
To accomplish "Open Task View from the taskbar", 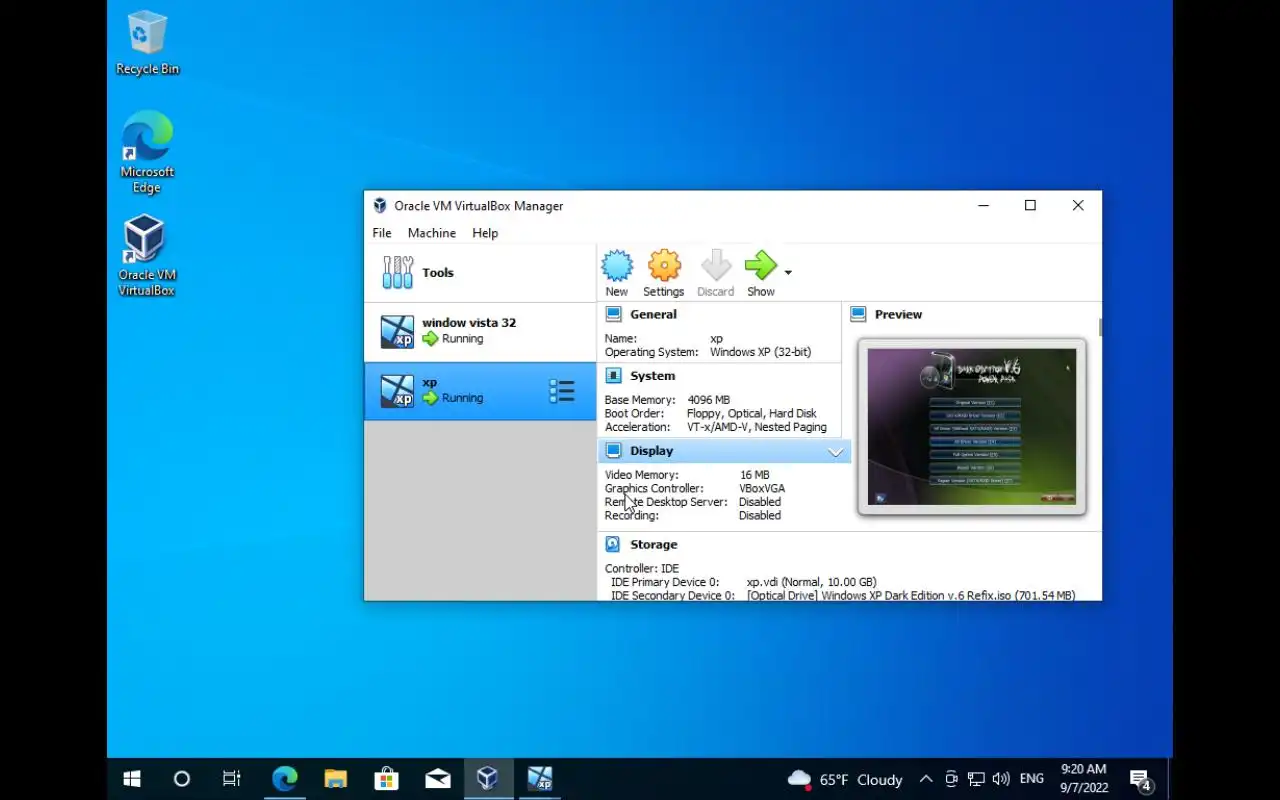I will [x=231, y=779].
